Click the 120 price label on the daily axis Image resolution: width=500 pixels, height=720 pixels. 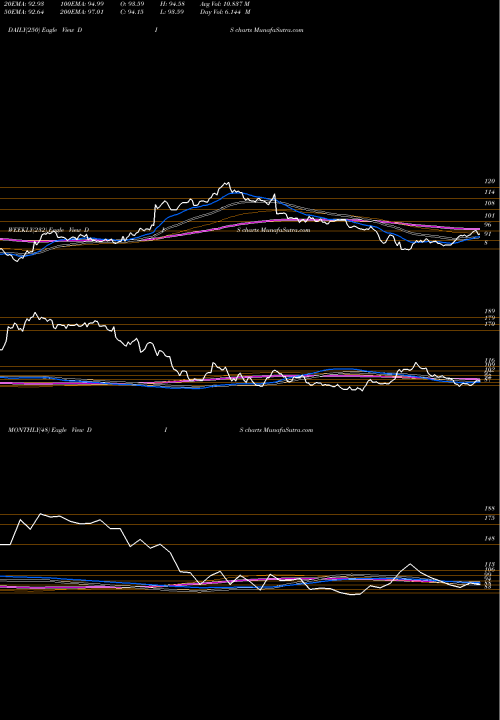(490, 182)
